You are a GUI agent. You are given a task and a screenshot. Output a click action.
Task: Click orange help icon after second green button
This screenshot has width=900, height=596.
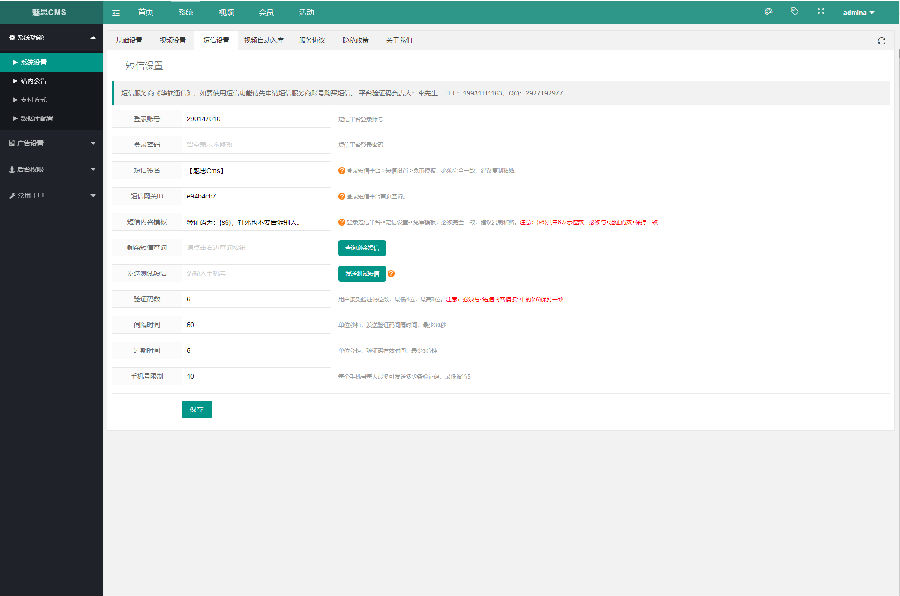tap(391, 274)
